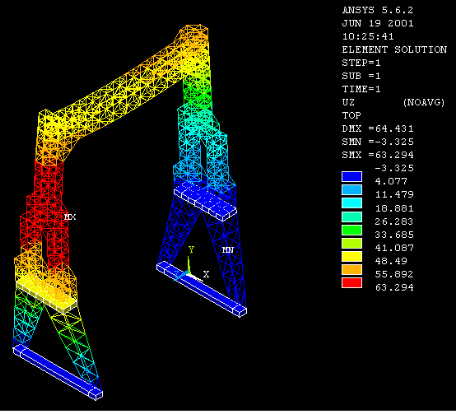Click the yellow legend color swatch
This screenshot has height=411, width=456.
click(352, 256)
